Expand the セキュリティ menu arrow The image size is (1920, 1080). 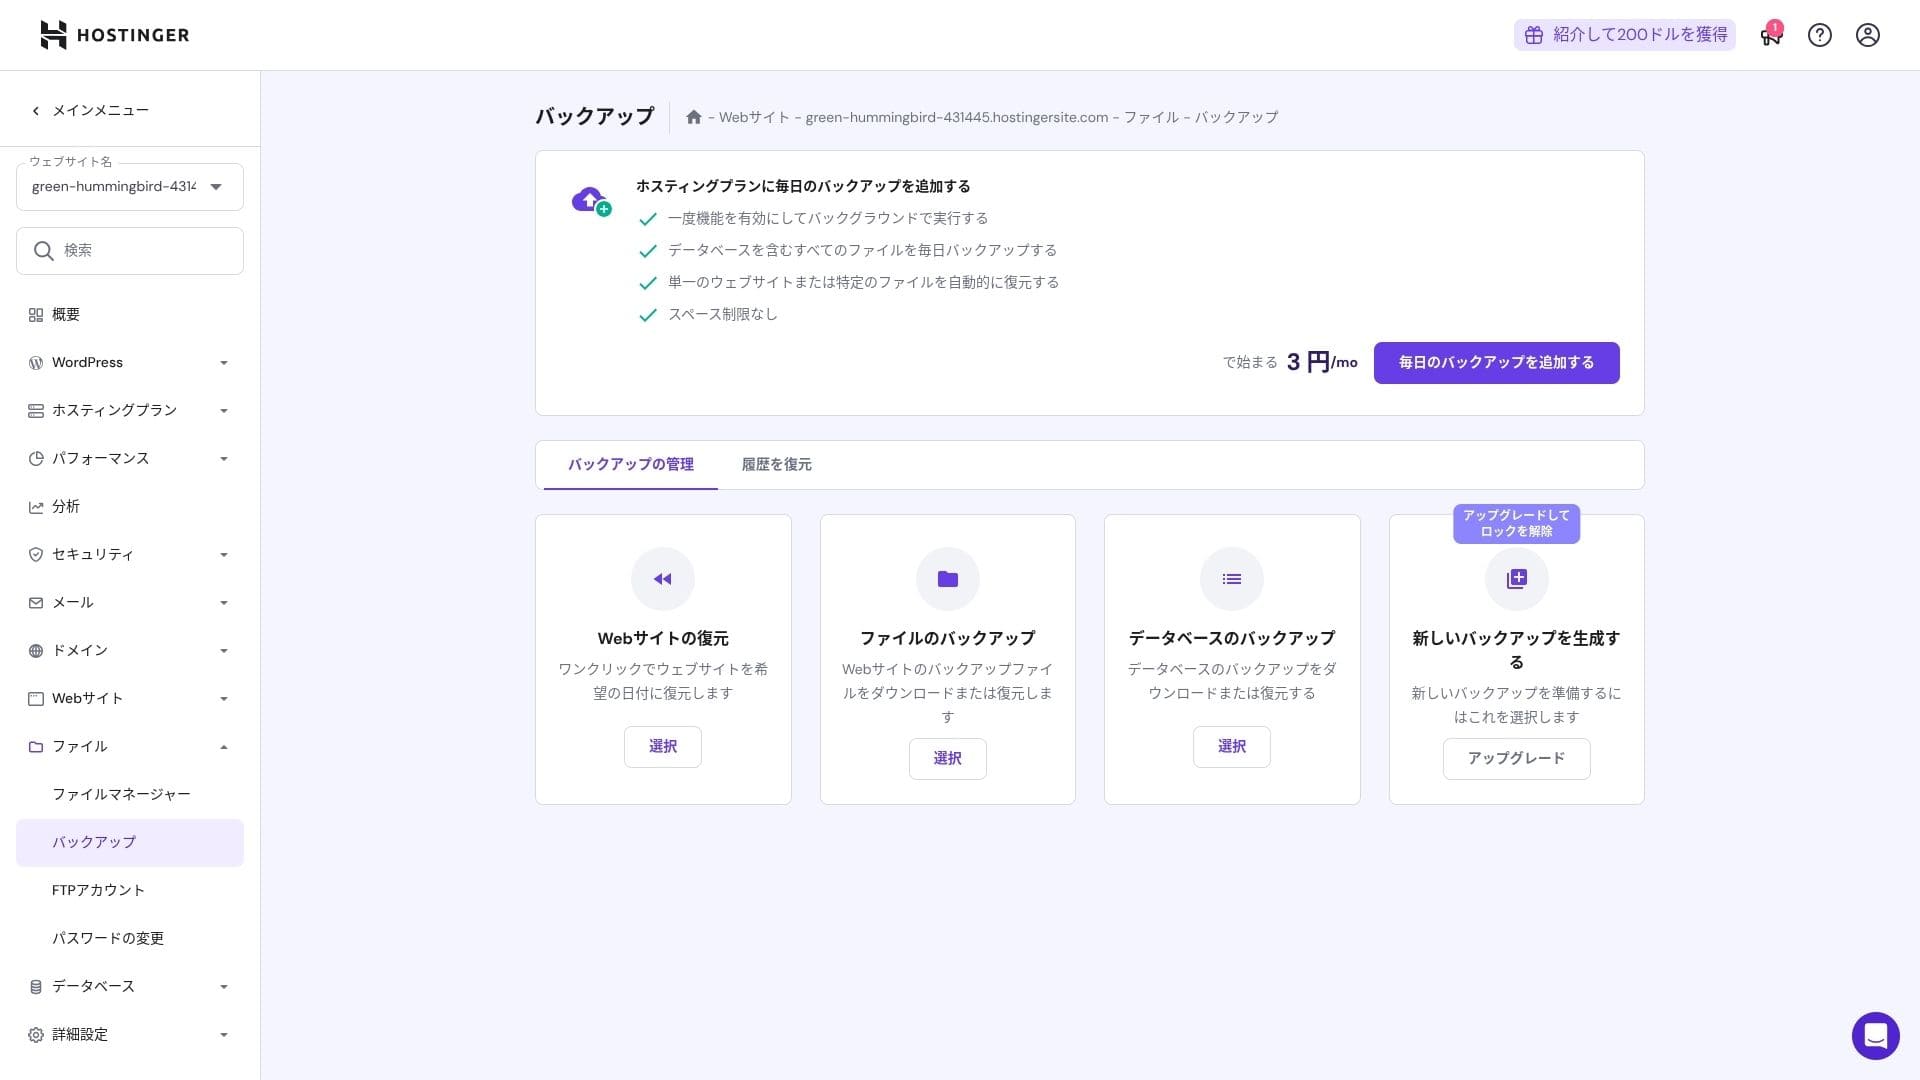(224, 555)
